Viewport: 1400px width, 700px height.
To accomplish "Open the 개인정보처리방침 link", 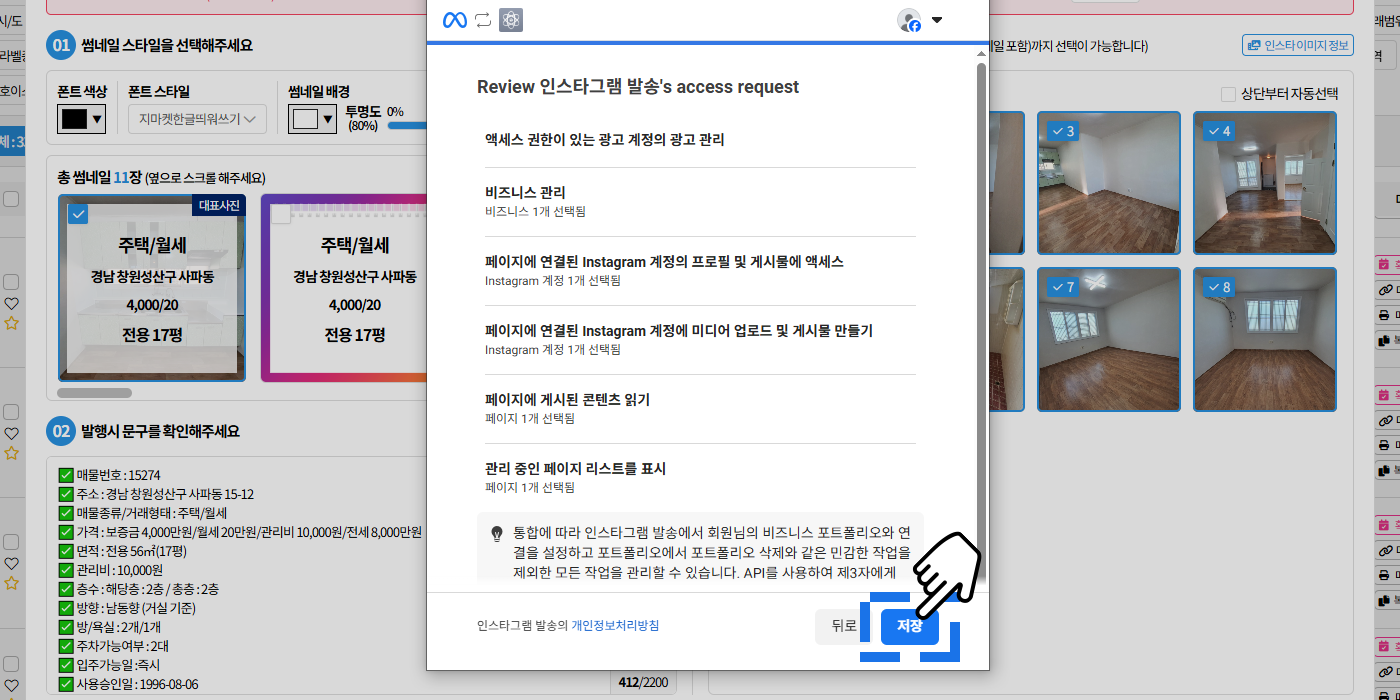I will (615, 626).
